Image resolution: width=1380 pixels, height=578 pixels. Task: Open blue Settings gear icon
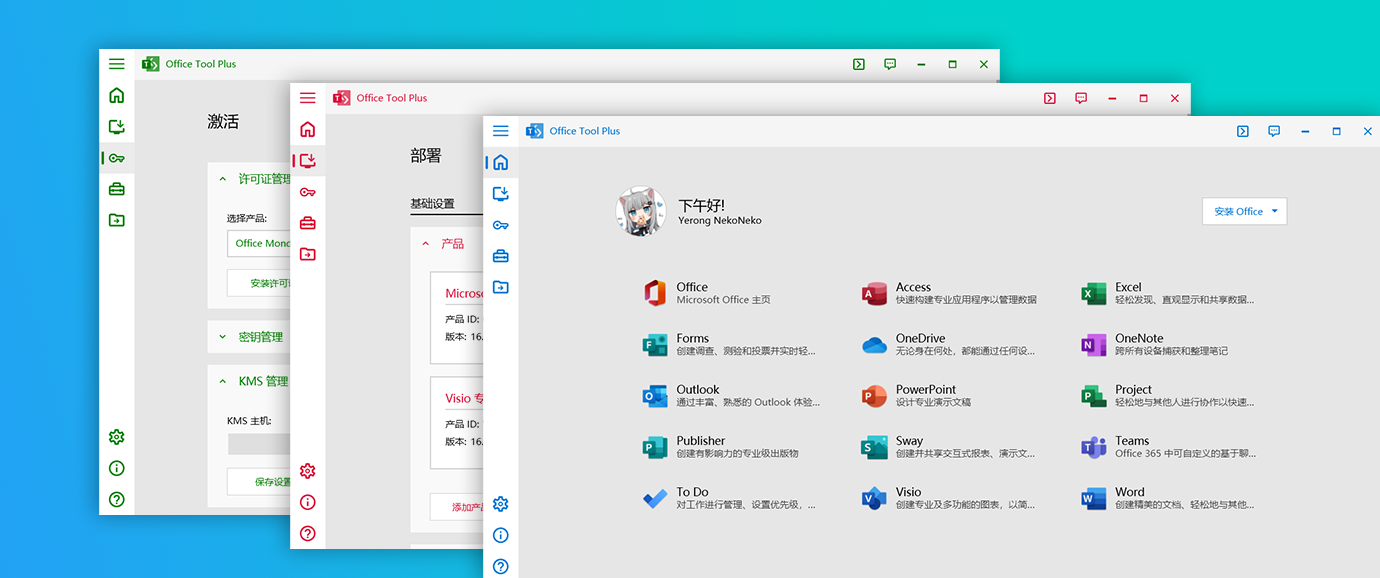point(501,504)
